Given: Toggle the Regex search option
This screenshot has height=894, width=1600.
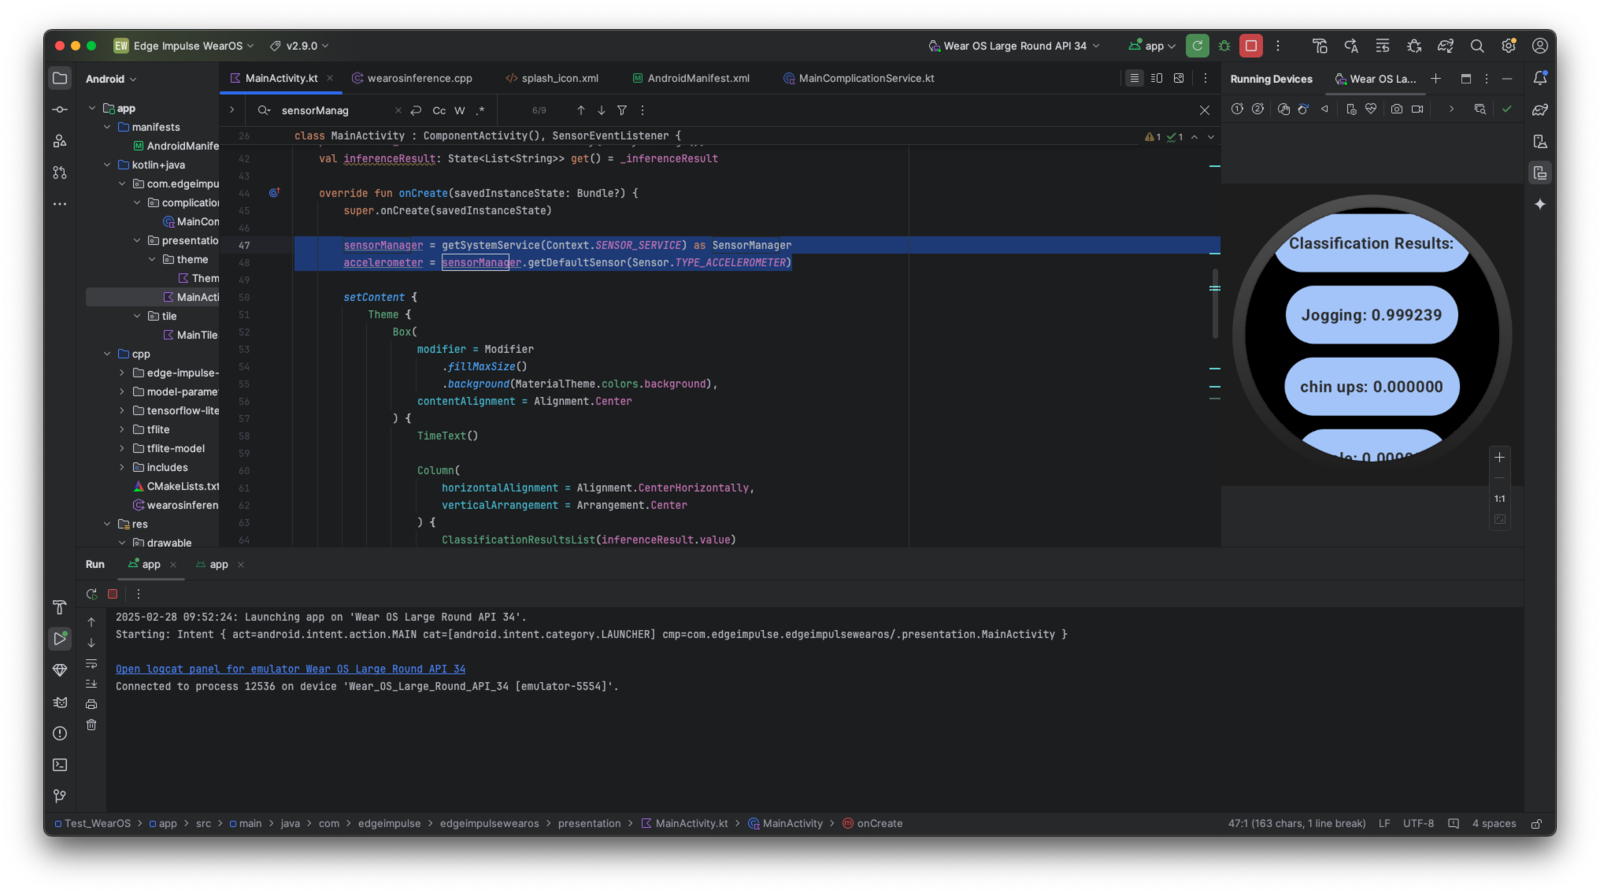Looking at the screenshot, I should point(480,111).
